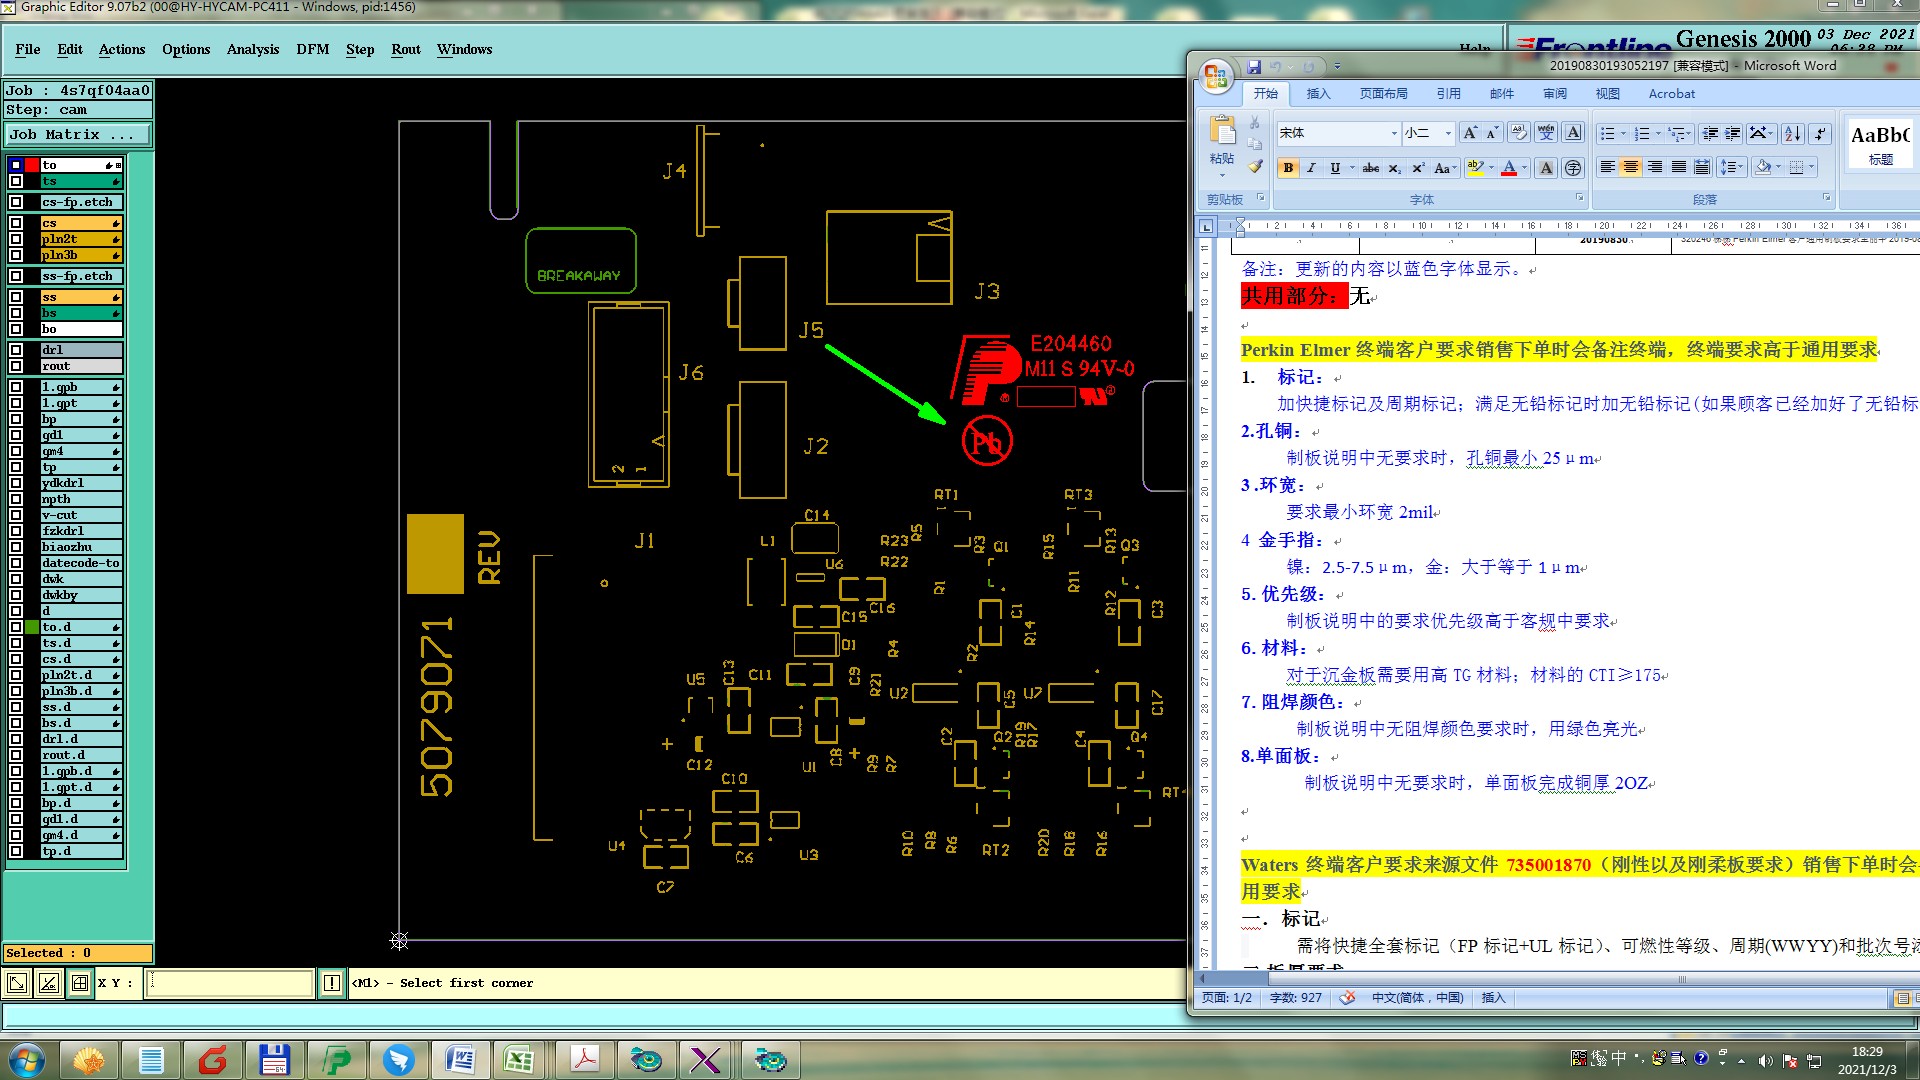Toggle display checkbox for layer bo

point(16,329)
